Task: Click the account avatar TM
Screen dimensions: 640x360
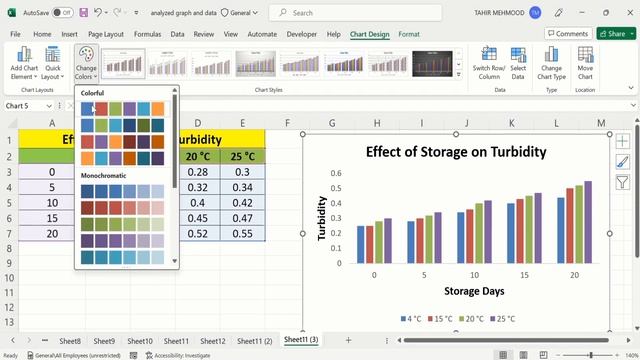Action: tap(535, 13)
